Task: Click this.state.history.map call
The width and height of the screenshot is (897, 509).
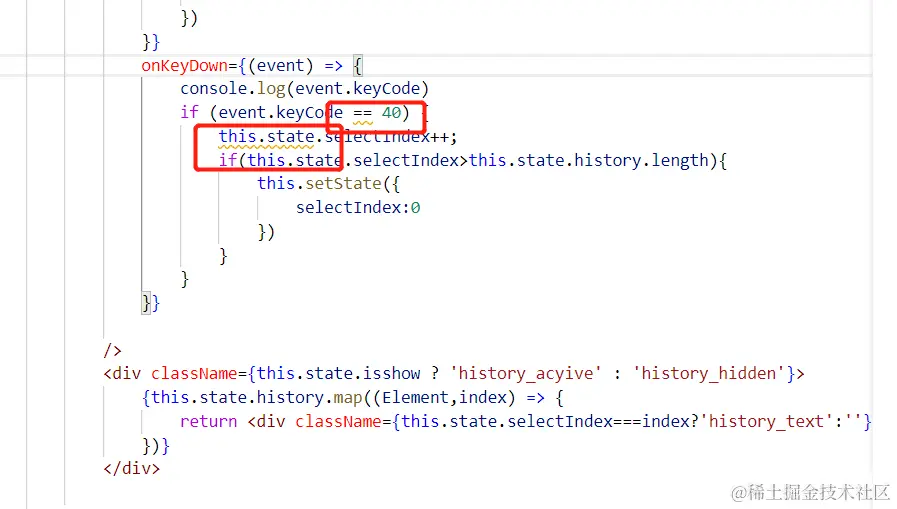Action: point(256,397)
